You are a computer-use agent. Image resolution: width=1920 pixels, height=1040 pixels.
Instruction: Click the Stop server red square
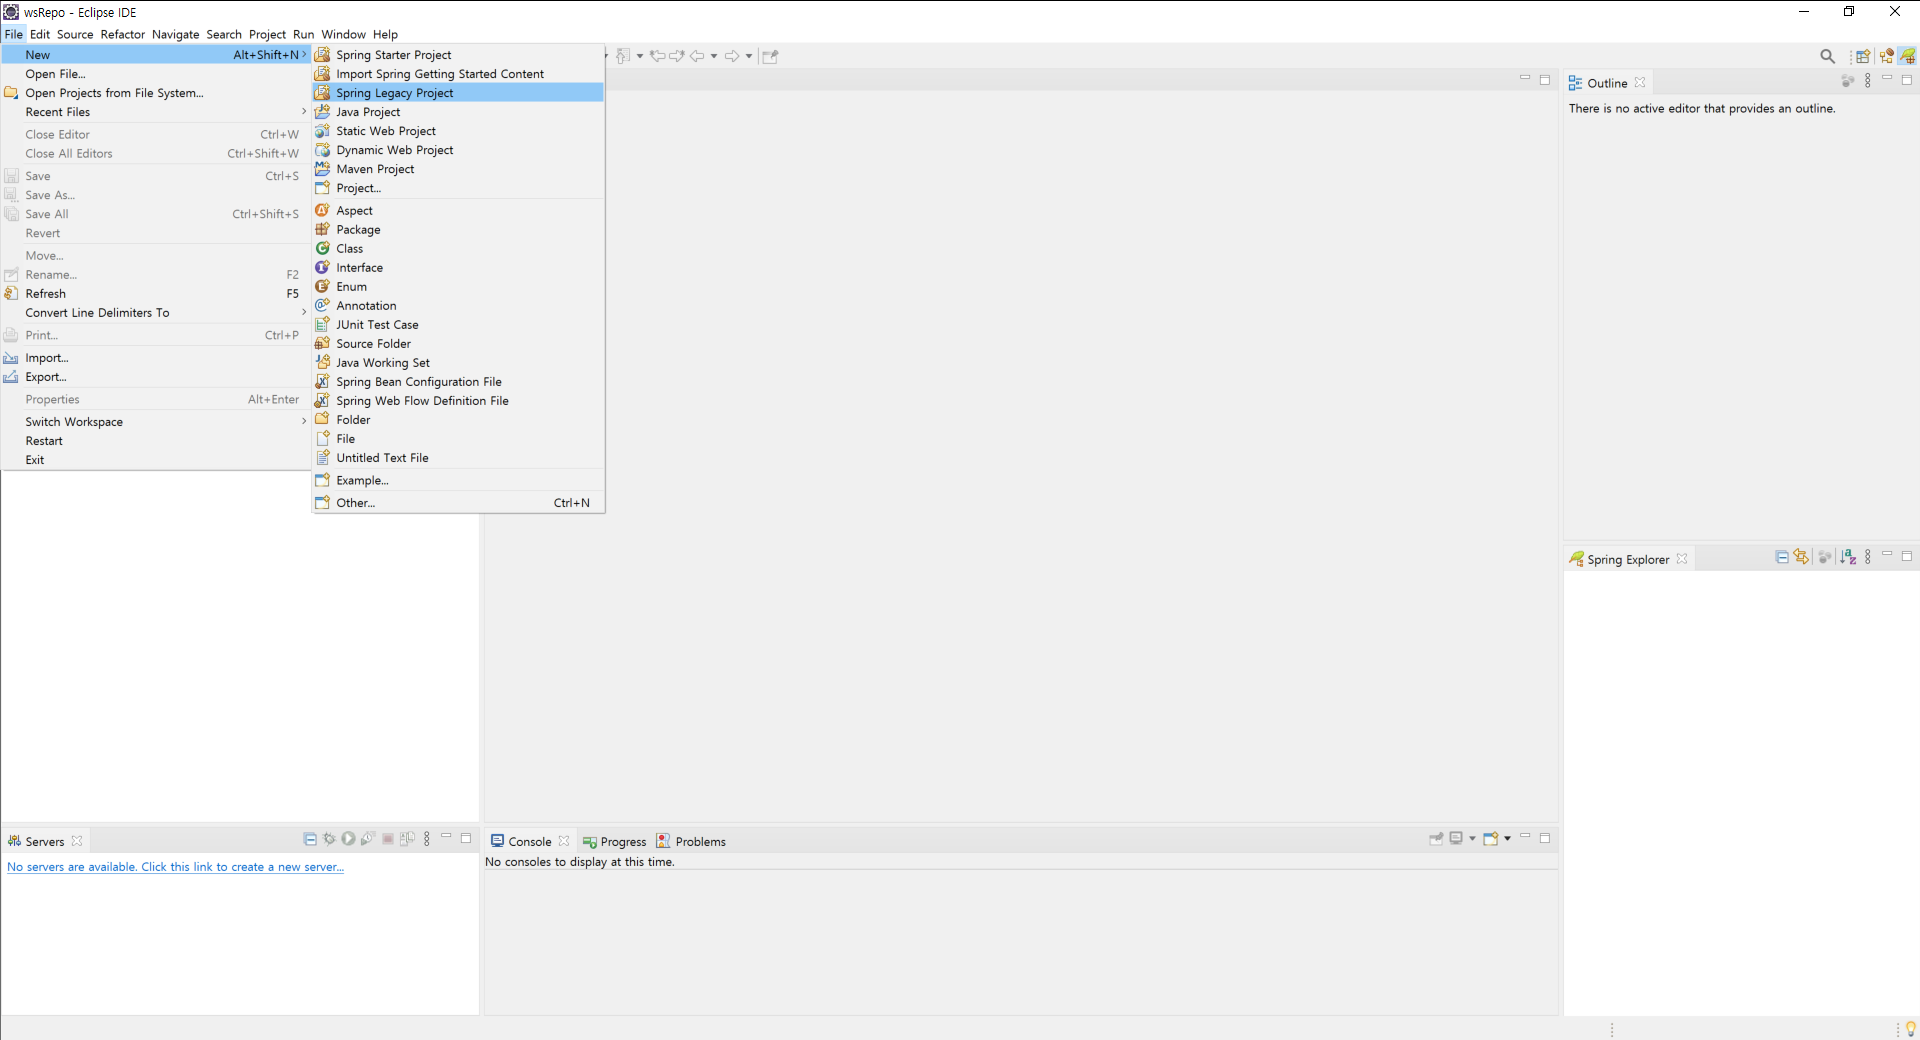tap(388, 839)
